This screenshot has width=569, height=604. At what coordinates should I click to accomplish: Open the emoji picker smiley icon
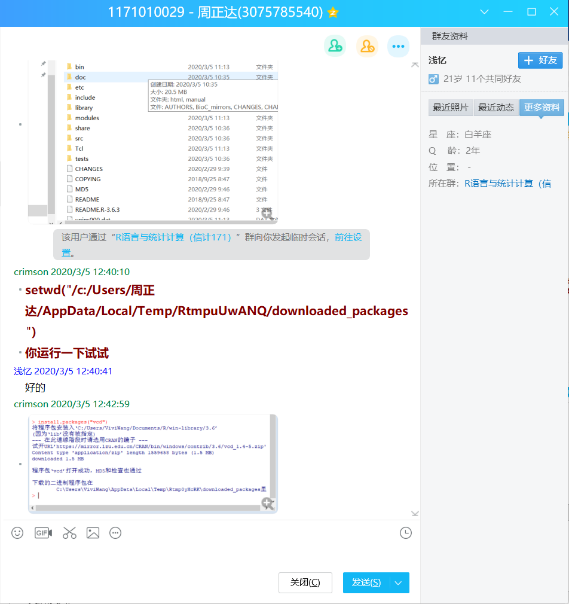click(17, 533)
